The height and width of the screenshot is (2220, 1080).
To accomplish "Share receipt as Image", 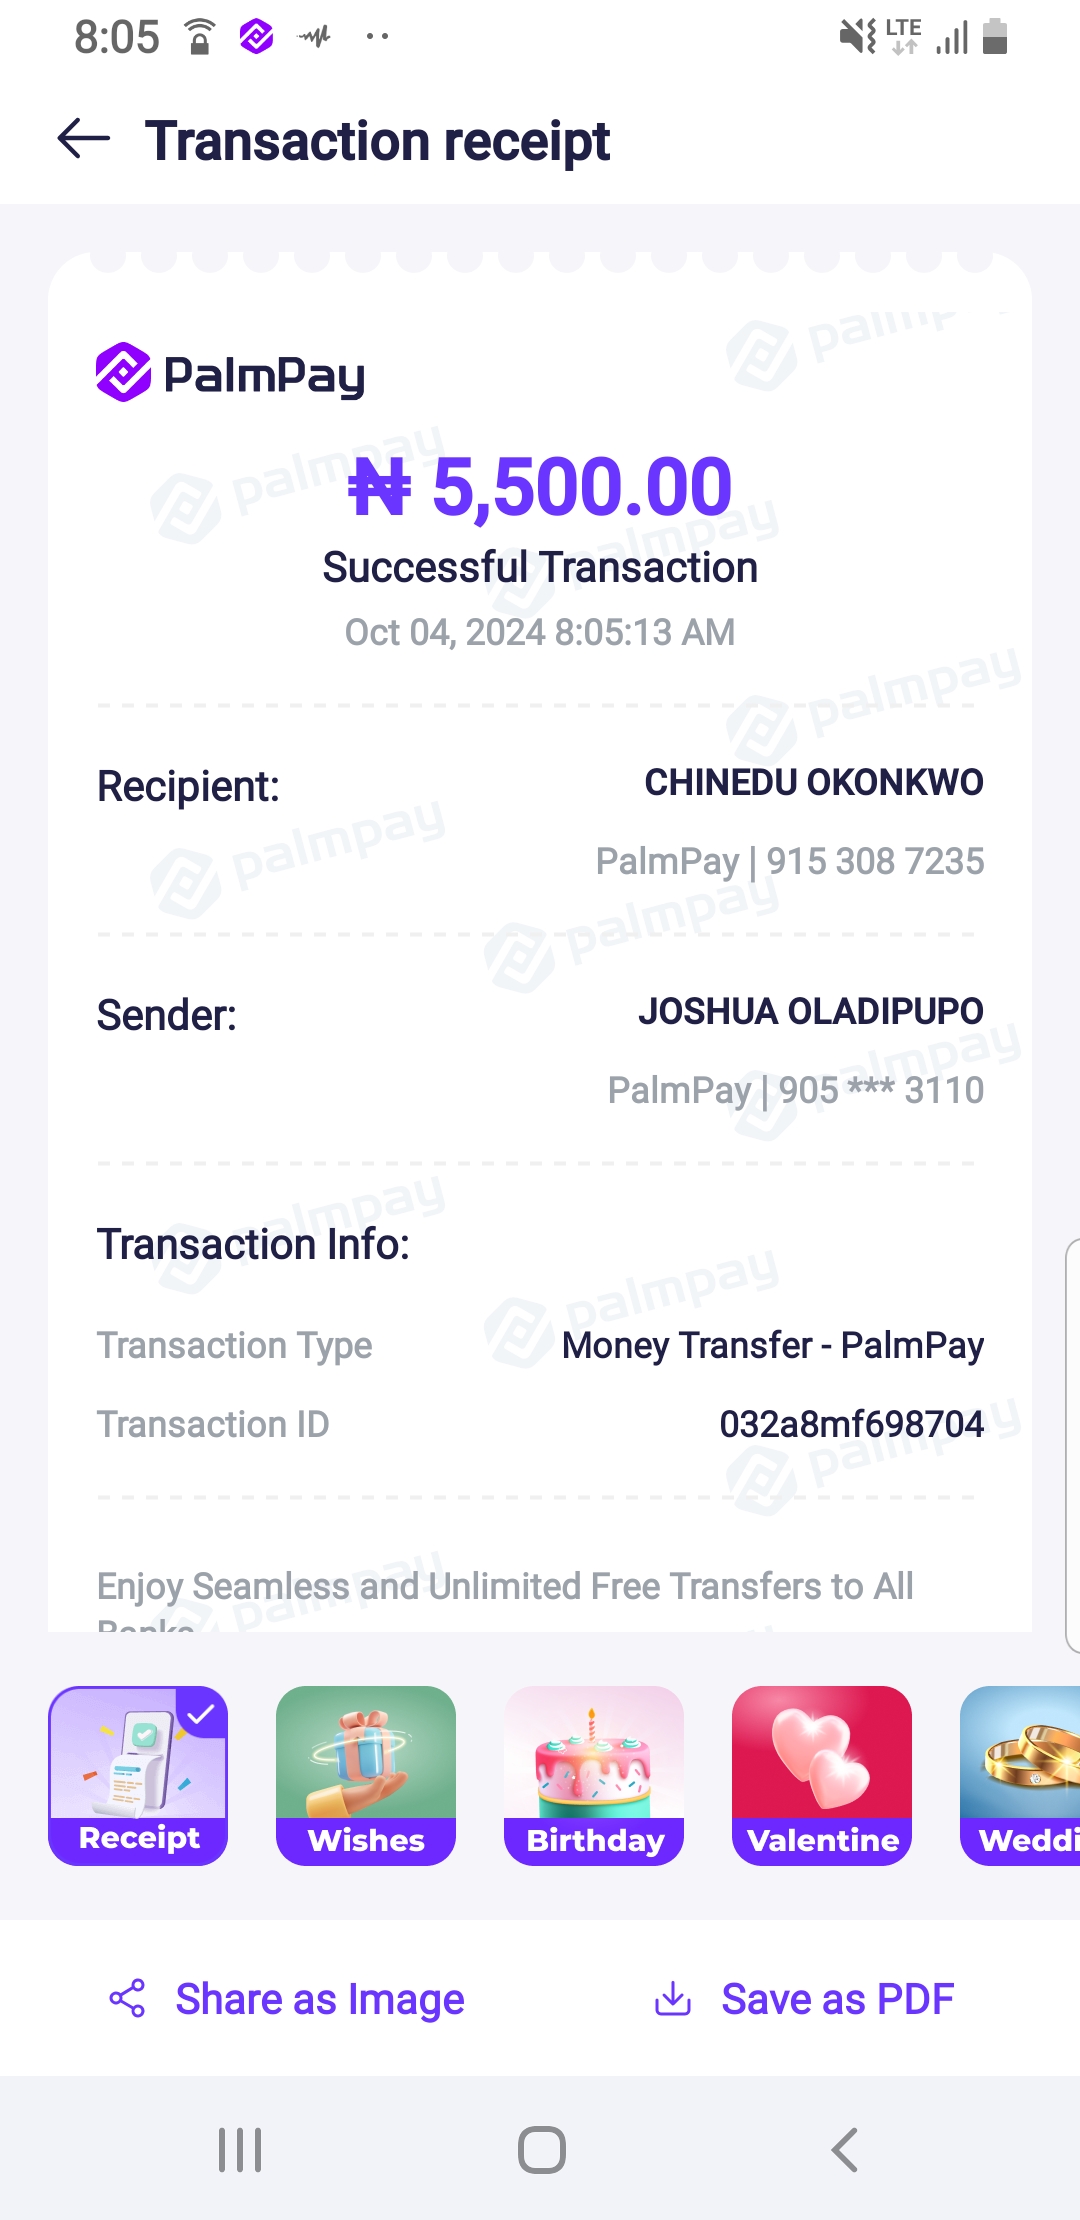I will pos(319,1999).
